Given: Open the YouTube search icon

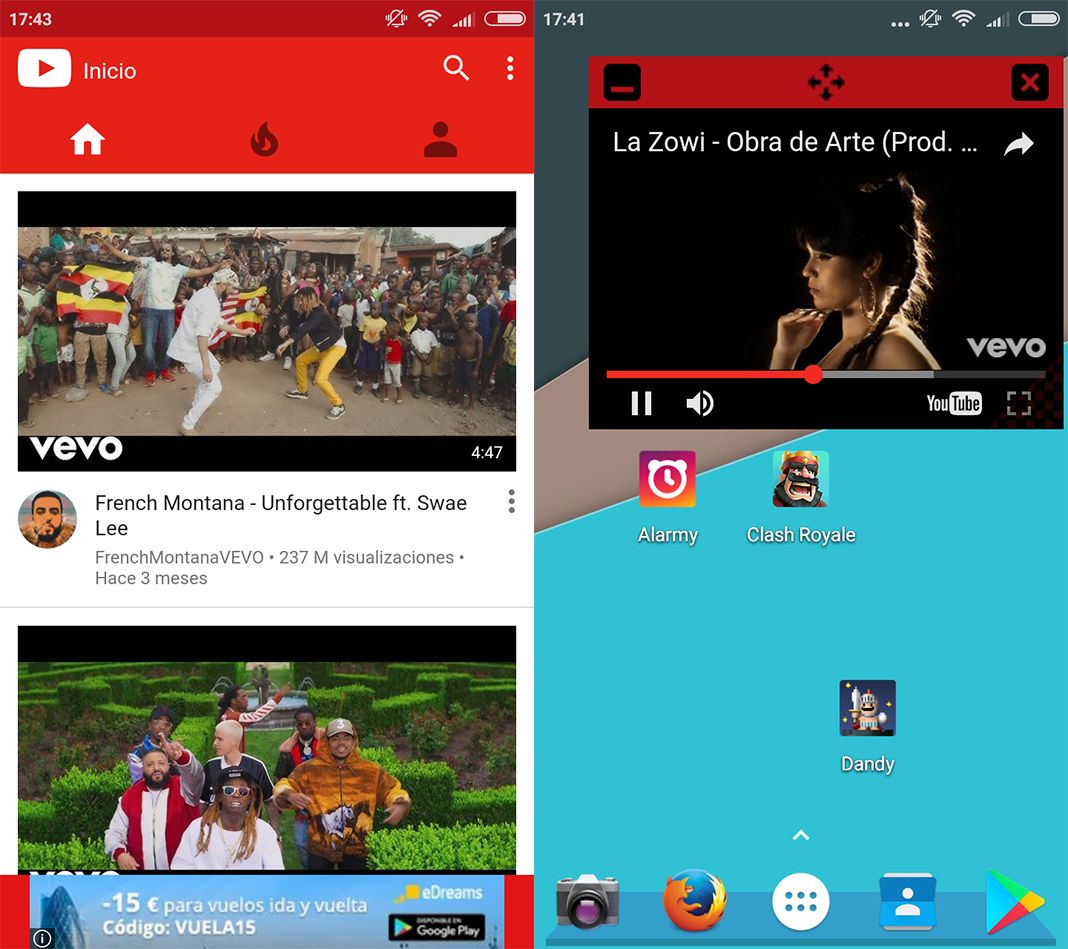Looking at the screenshot, I should click(456, 69).
